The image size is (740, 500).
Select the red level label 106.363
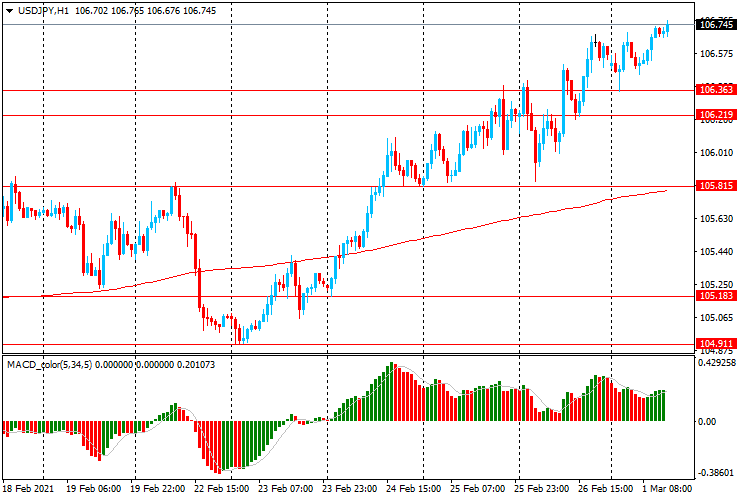[x=716, y=90]
